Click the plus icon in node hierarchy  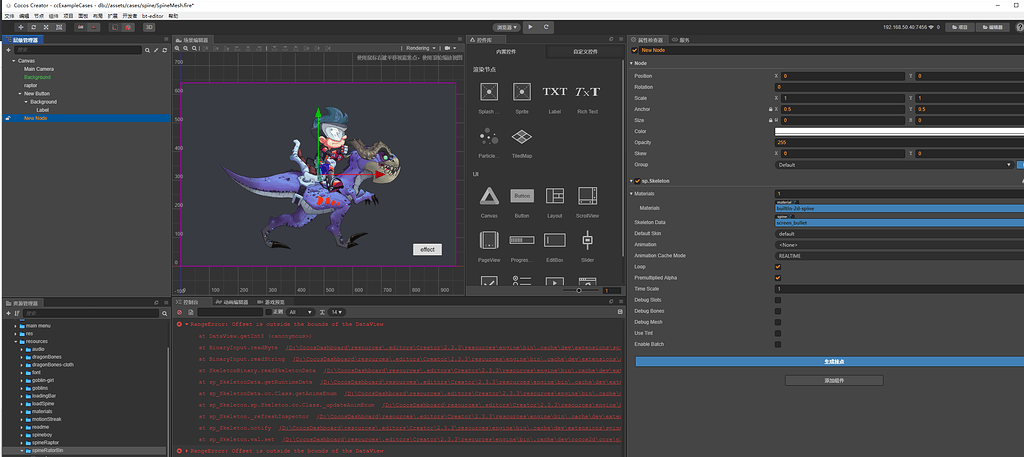click(8, 49)
